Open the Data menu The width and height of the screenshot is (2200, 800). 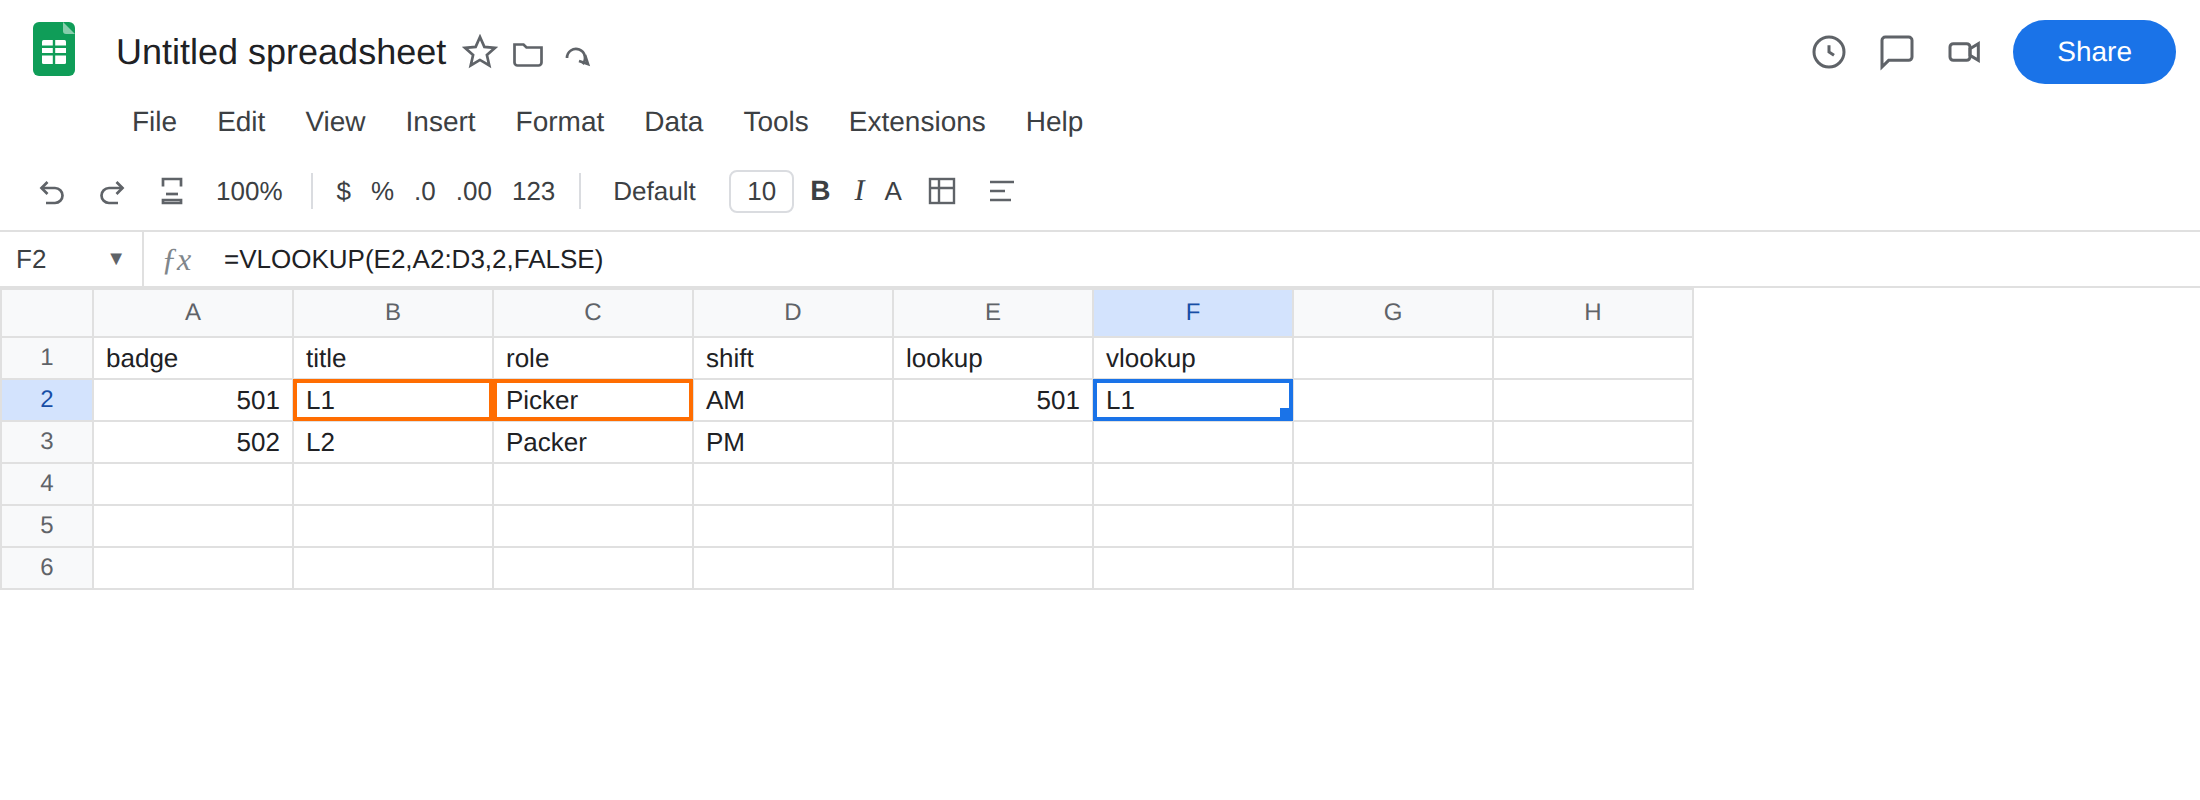pos(673,122)
